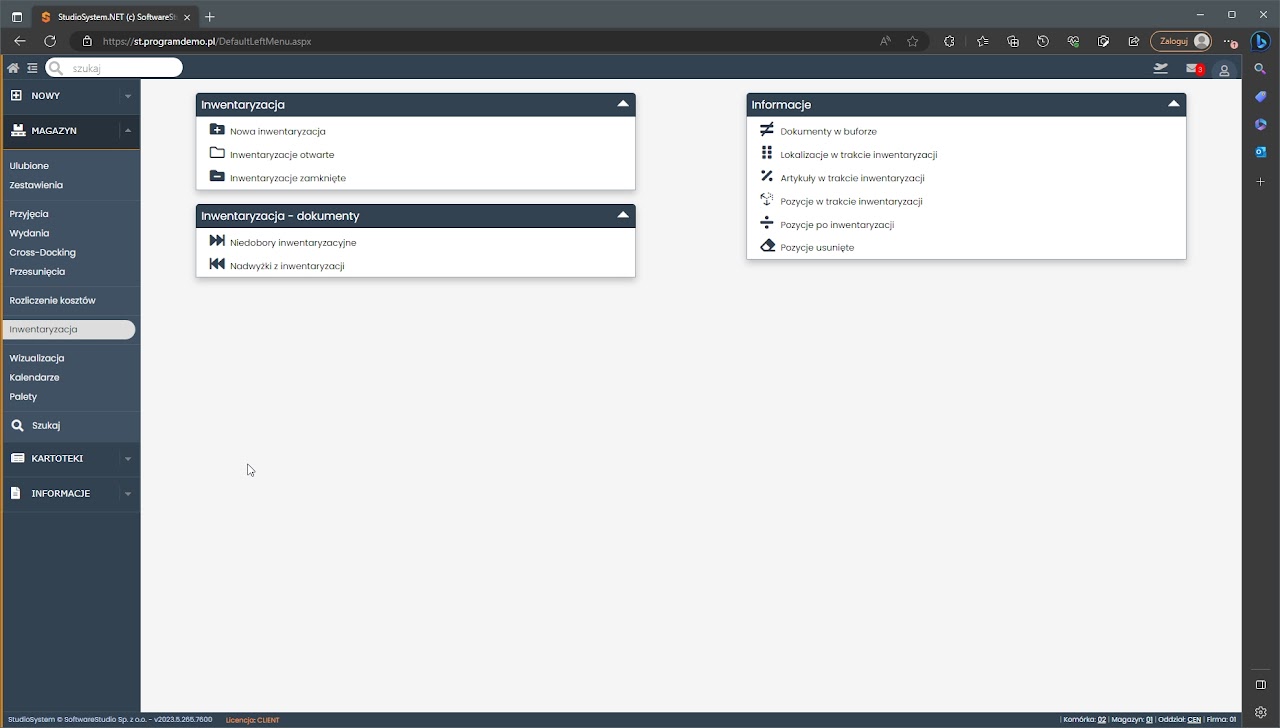Click Licencja: CLIENT in status bar
Viewport: 1280px width, 728px height.
253,720
